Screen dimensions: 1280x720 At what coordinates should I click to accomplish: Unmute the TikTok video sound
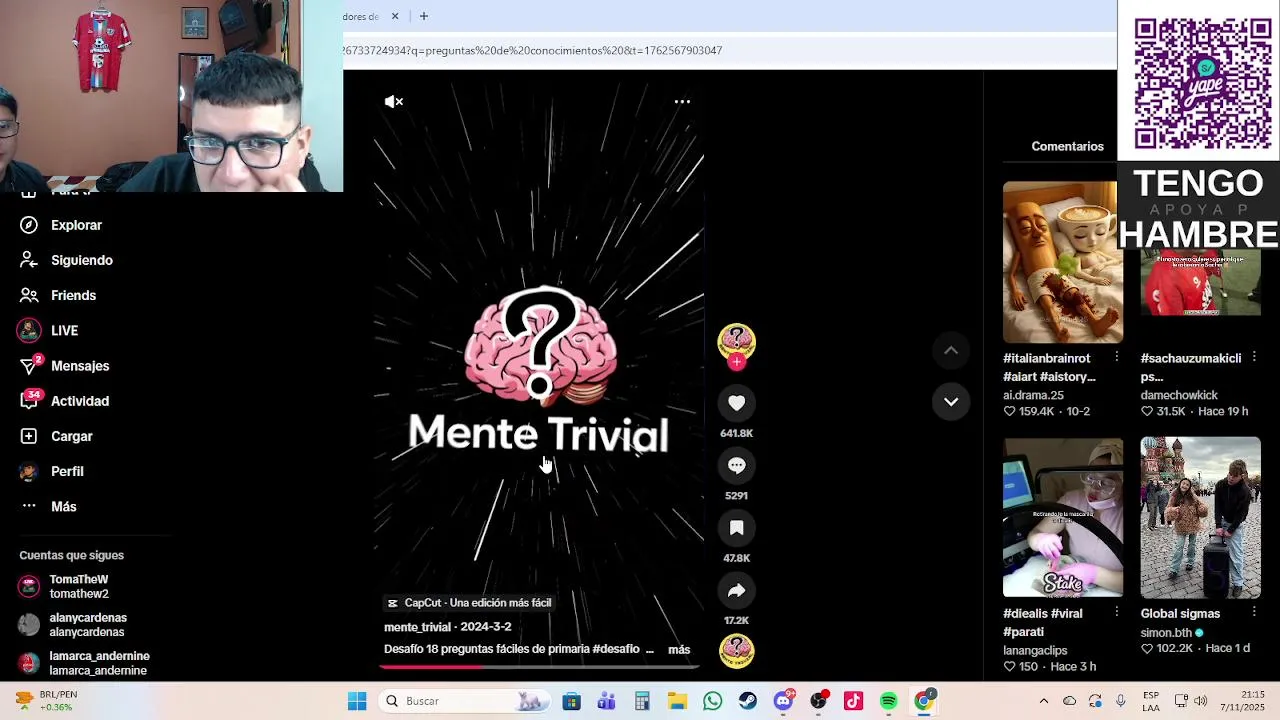click(394, 101)
